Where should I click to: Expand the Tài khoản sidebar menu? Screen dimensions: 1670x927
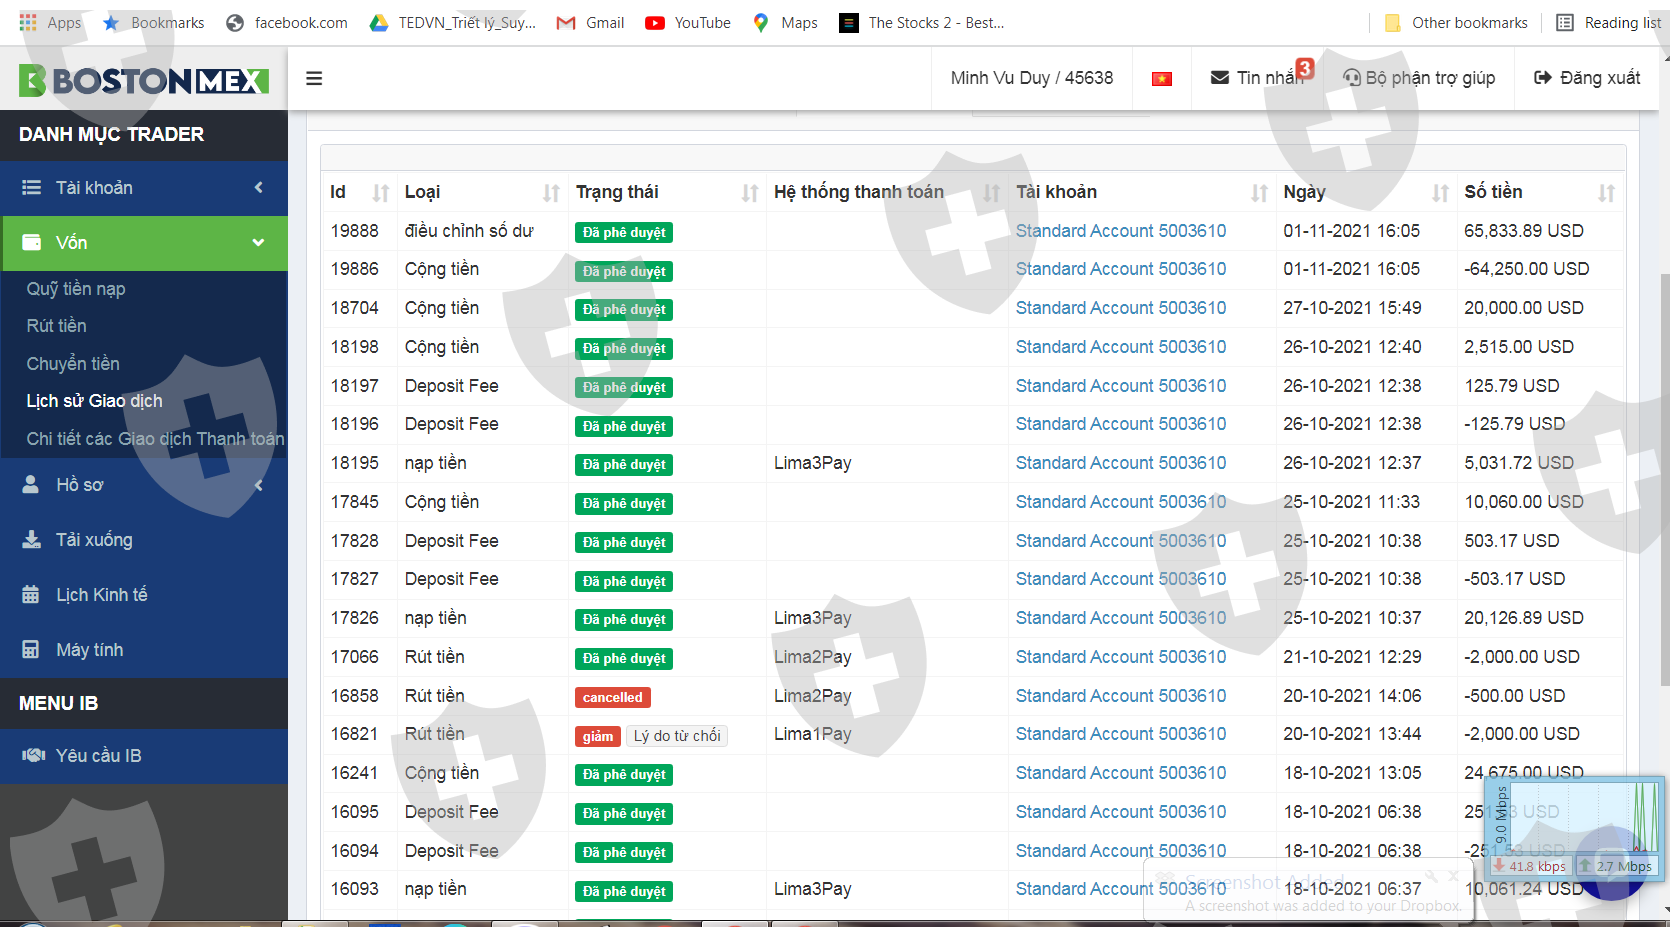(144, 188)
